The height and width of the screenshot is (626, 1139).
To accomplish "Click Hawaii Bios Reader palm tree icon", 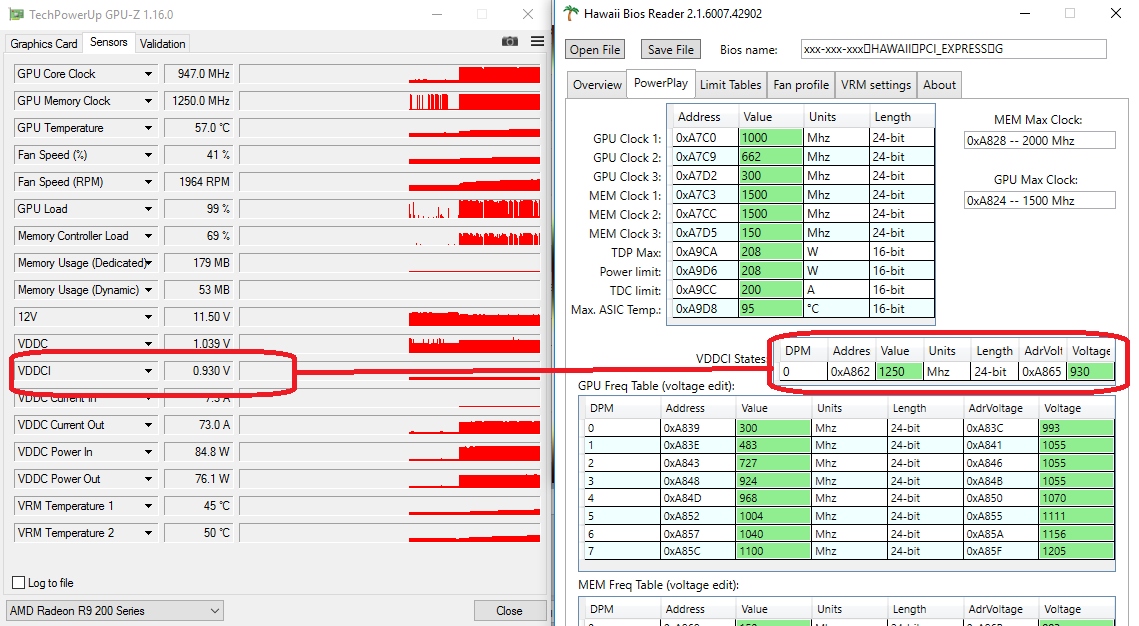I will point(572,13).
